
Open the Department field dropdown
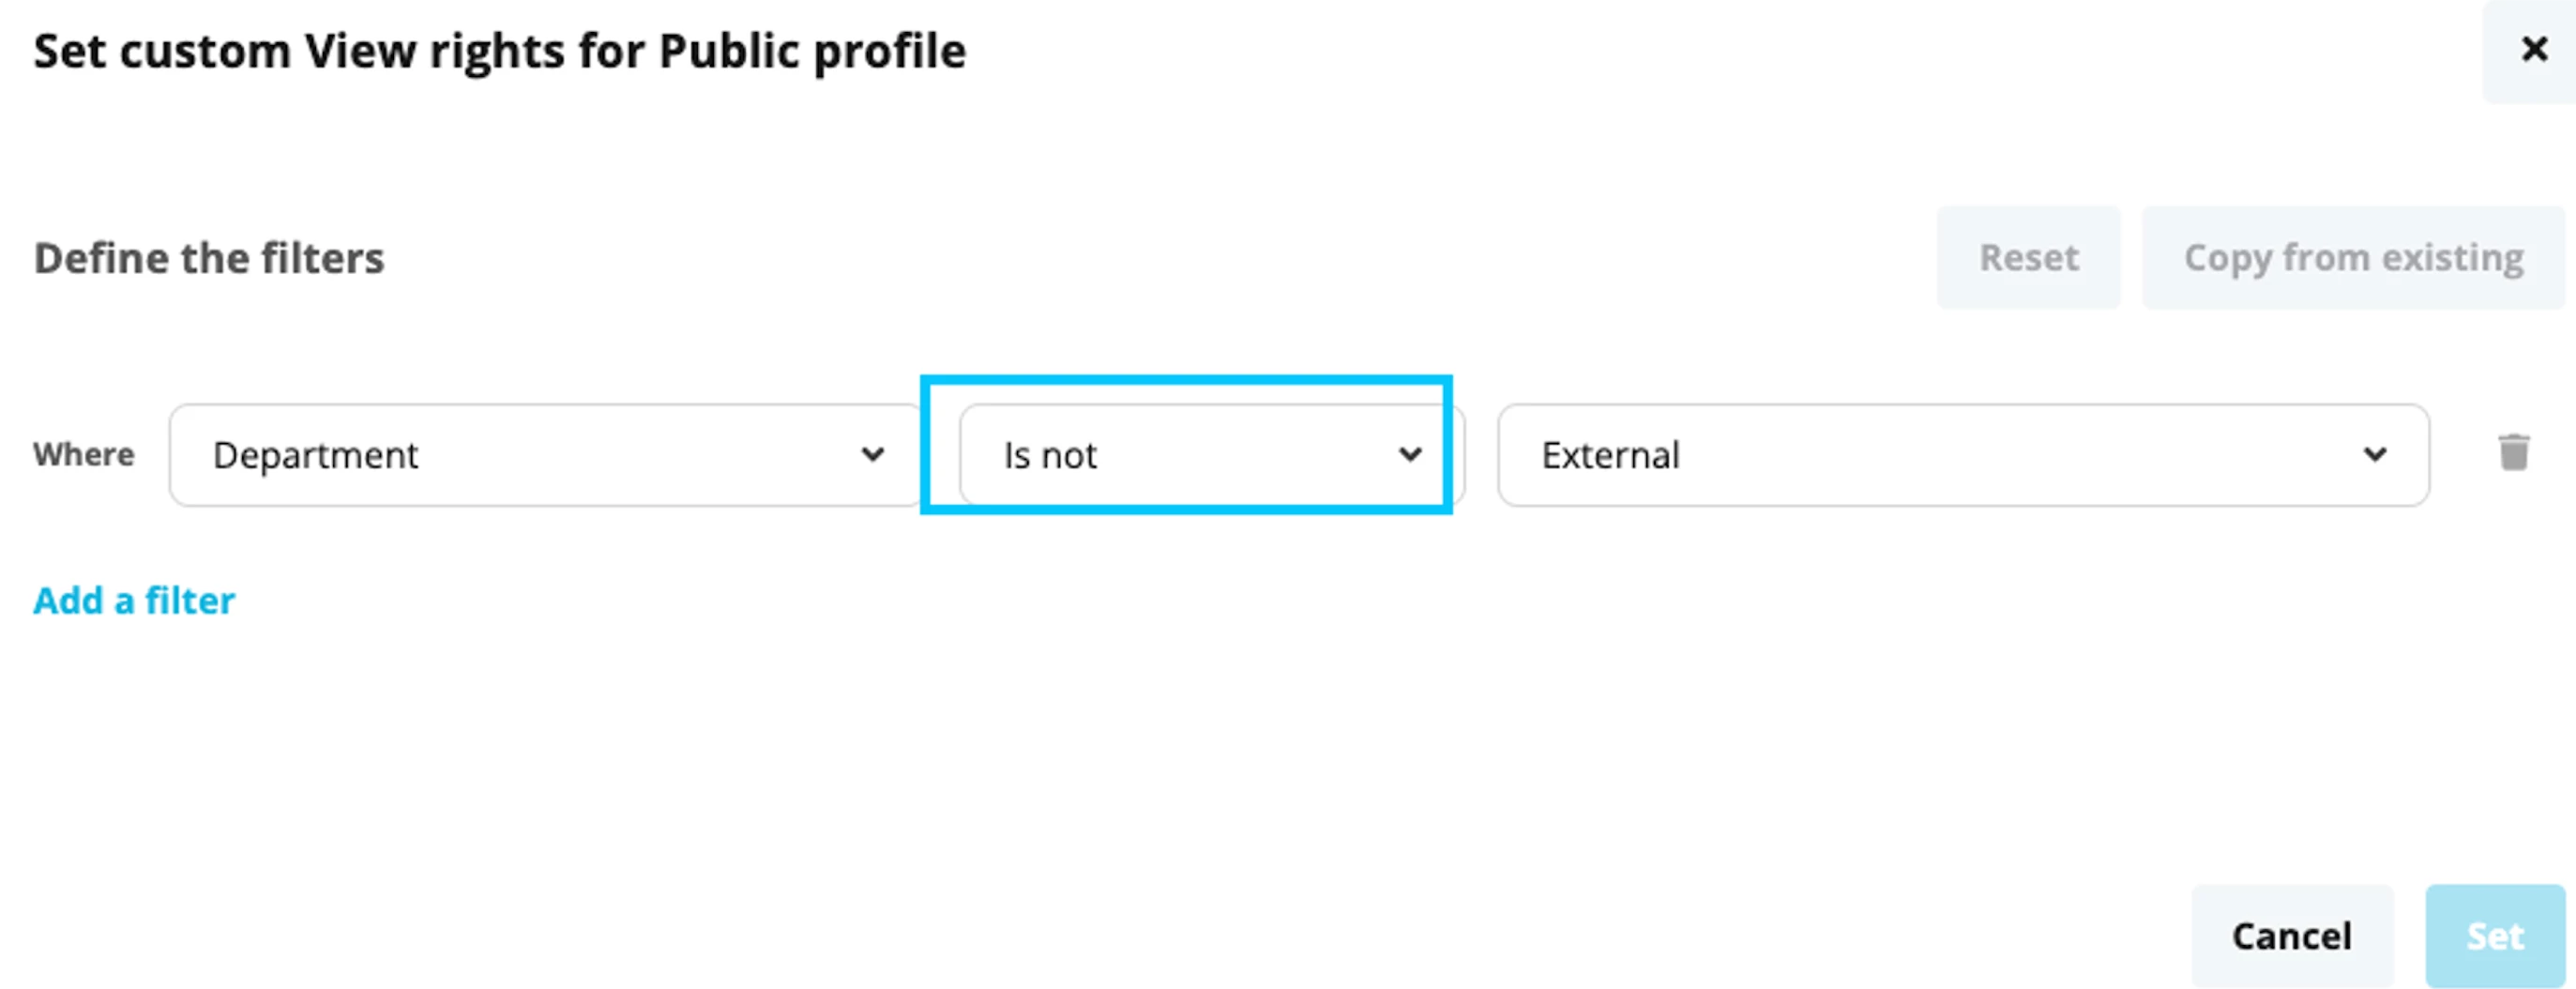click(x=545, y=455)
